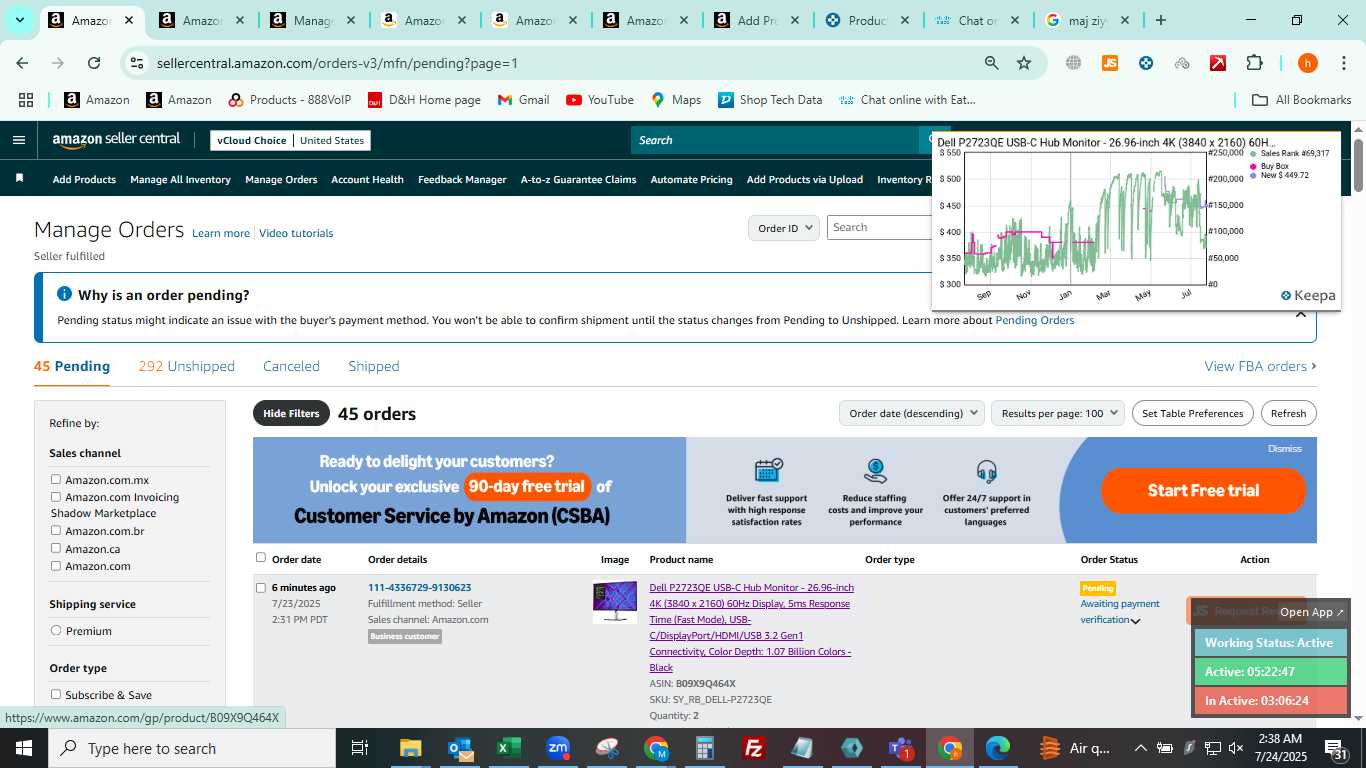The image size is (1366, 768).
Task: Open Outlook from the taskbar
Action: (460, 748)
